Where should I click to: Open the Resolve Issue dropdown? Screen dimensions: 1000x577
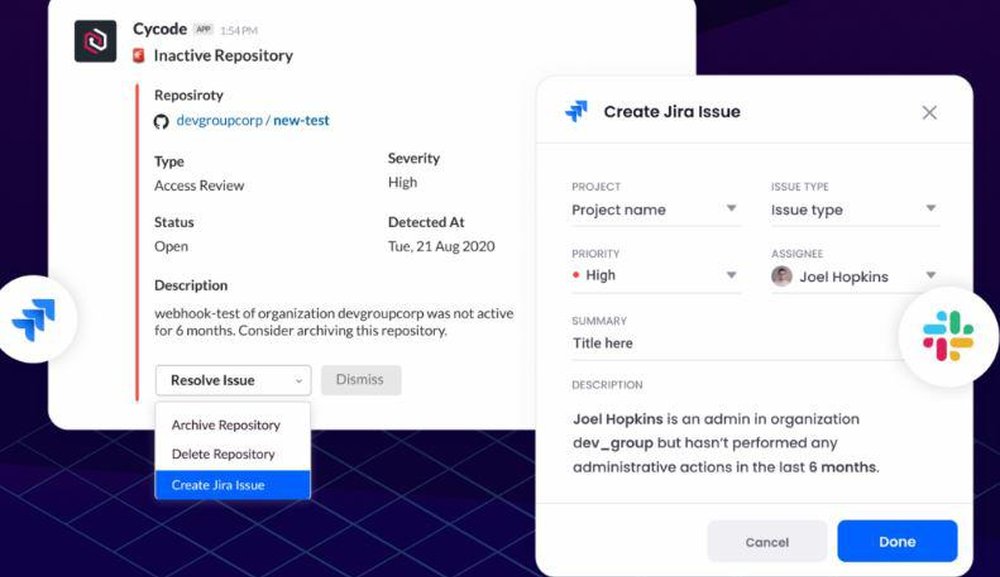coord(233,381)
